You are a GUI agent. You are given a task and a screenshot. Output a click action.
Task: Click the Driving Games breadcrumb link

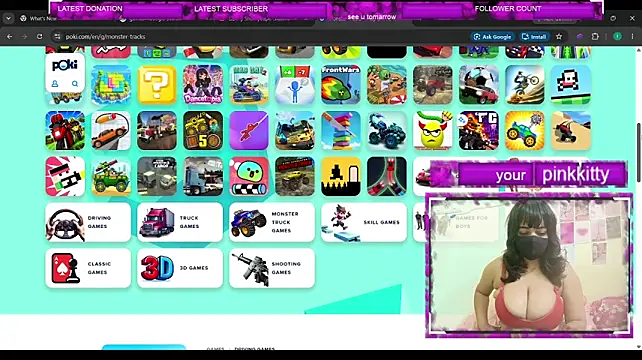pyautogui.click(x=254, y=349)
